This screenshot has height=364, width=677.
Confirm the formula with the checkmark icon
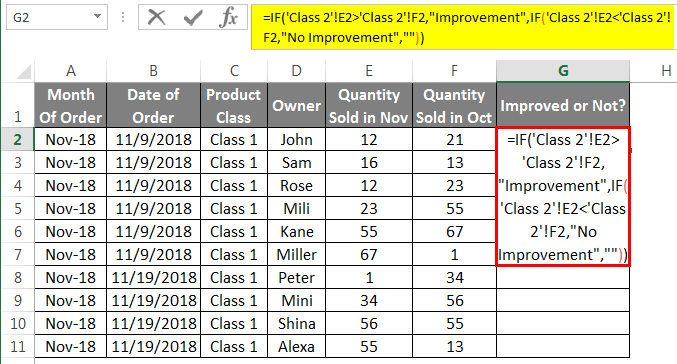click(193, 18)
